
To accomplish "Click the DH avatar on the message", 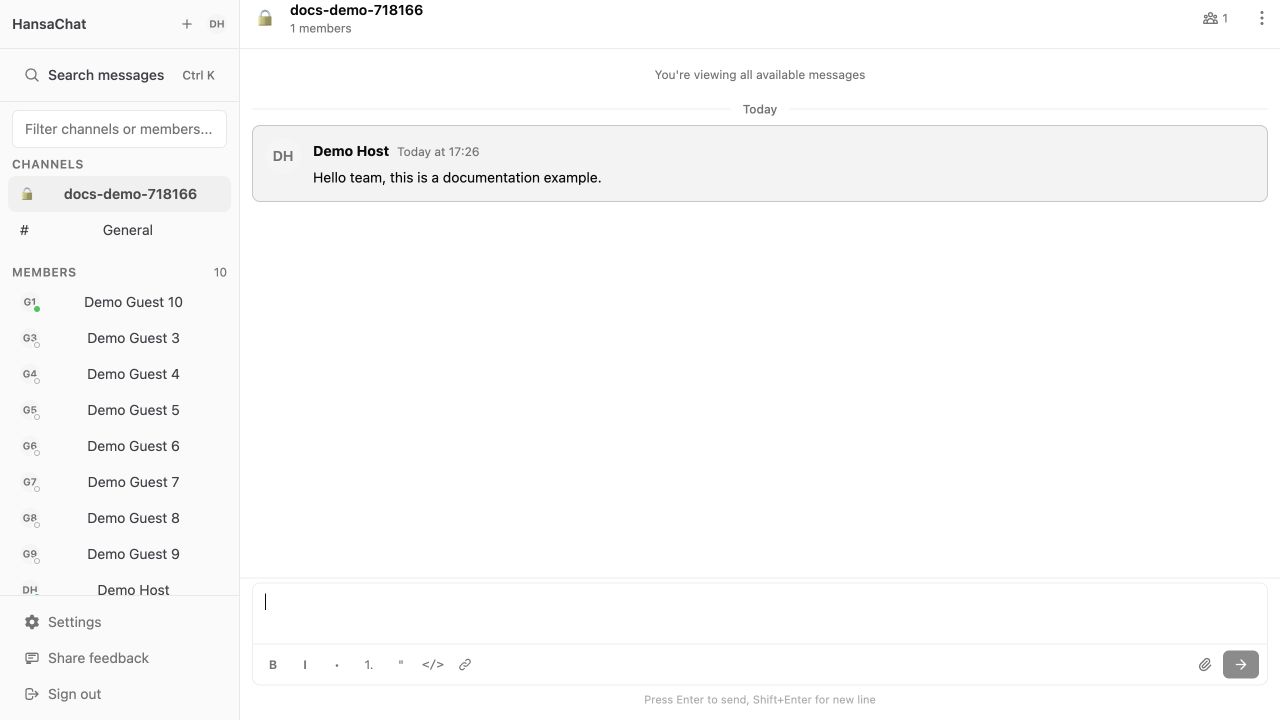I will [x=283, y=156].
